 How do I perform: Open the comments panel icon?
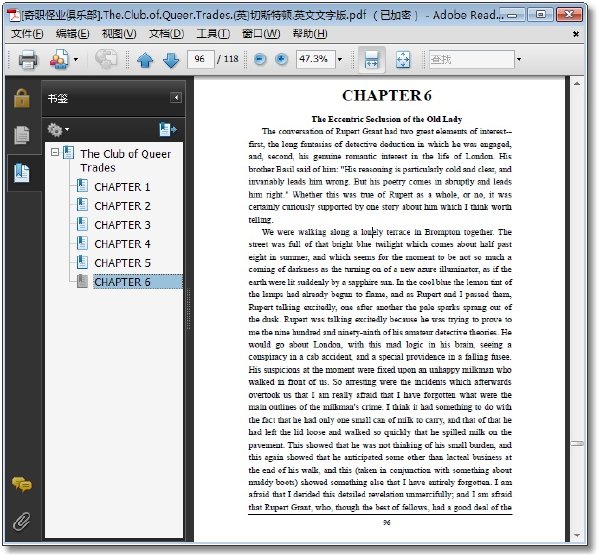[22, 484]
